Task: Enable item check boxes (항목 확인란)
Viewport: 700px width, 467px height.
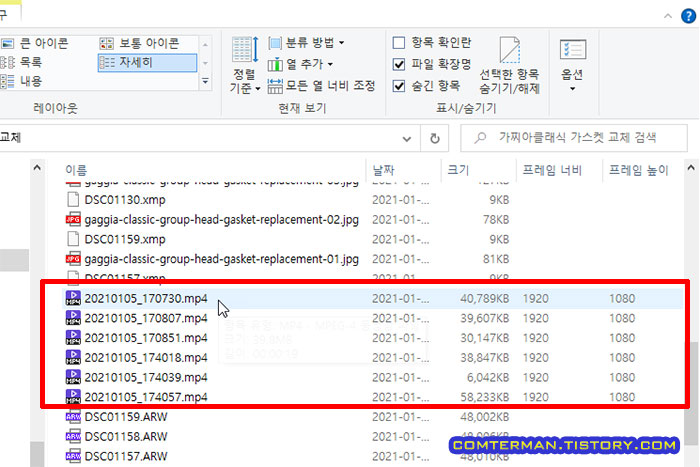Action: point(399,43)
